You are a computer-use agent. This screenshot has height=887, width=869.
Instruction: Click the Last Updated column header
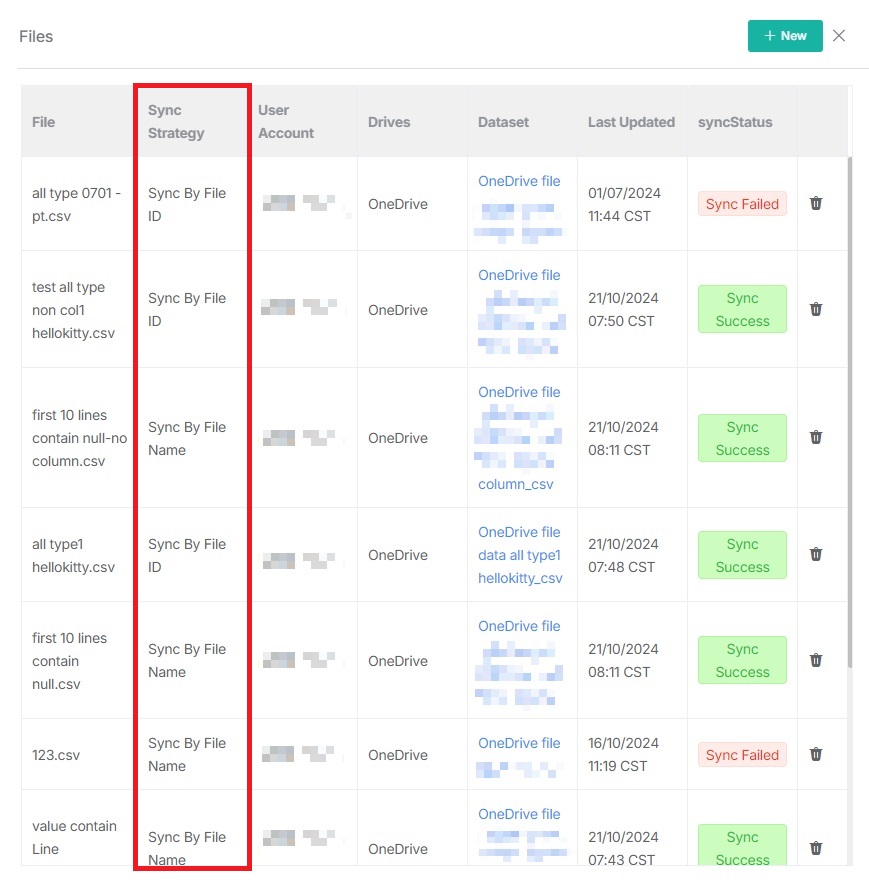pyautogui.click(x=631, y=122)
